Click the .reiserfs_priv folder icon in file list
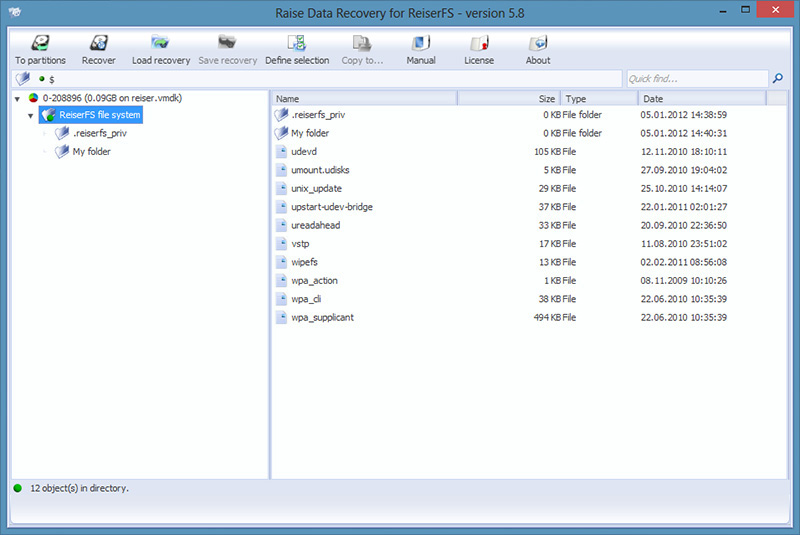The height and width of the screenshot is (535, 800). coord(281,115)
